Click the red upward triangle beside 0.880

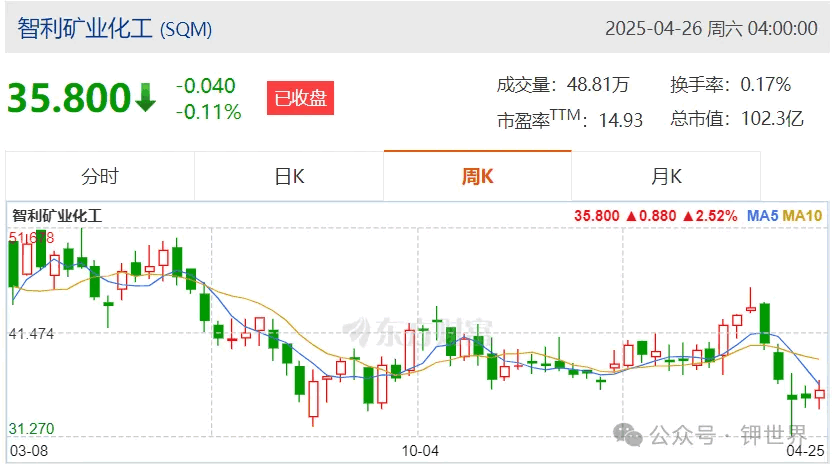click(631, 216)
